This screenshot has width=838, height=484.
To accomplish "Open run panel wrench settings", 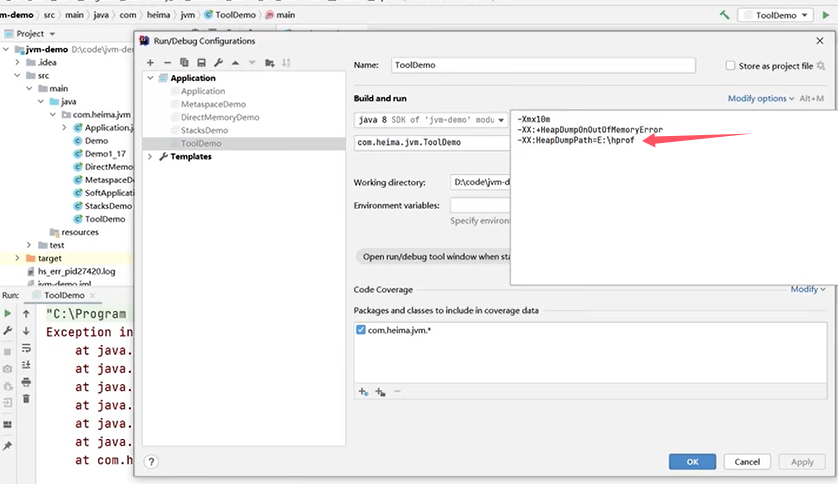I will click(7, 331).
